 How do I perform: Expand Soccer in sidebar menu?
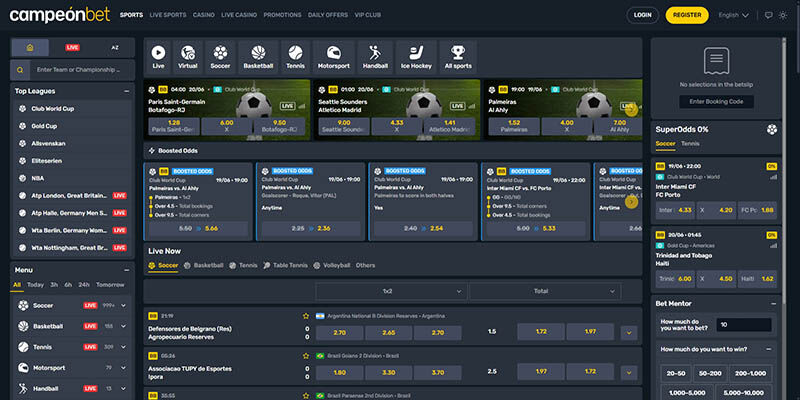tap(123, 306)
